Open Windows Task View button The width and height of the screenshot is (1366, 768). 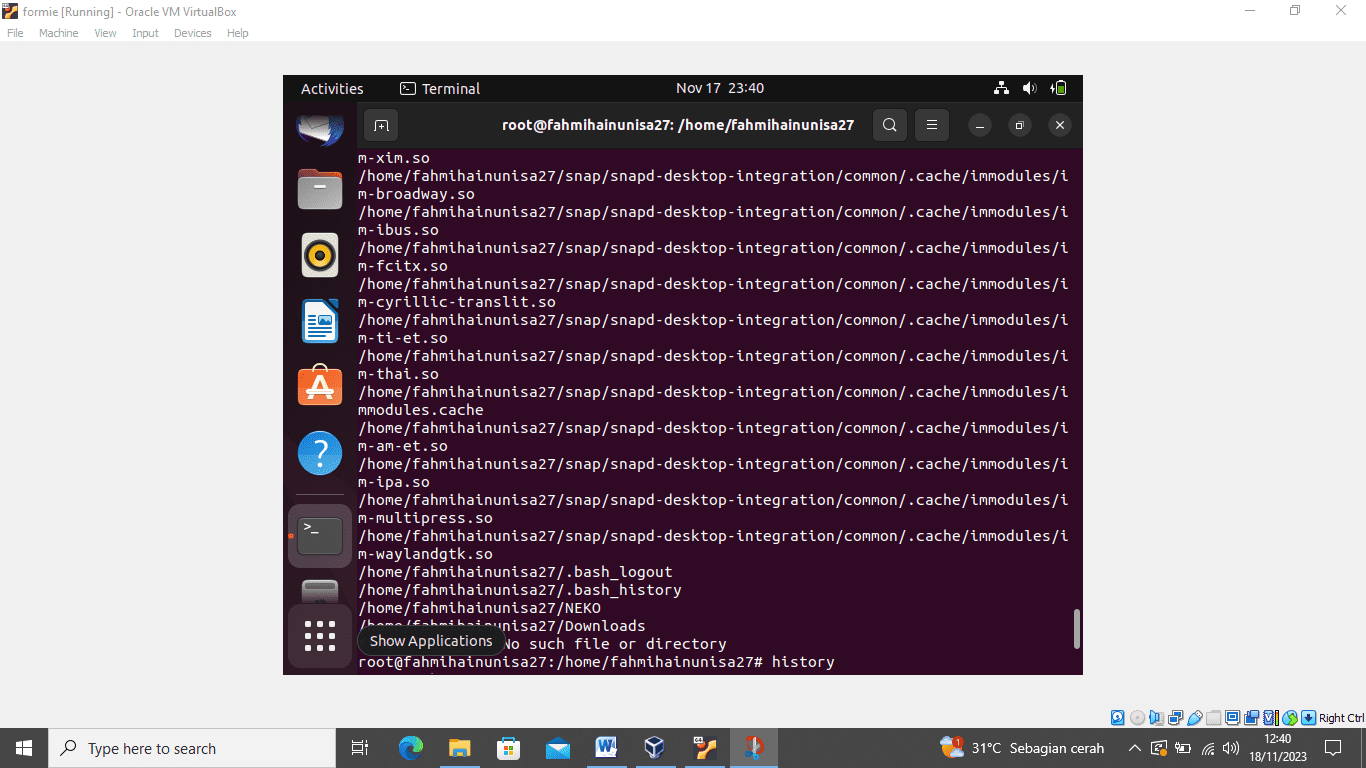click(360, 748)
